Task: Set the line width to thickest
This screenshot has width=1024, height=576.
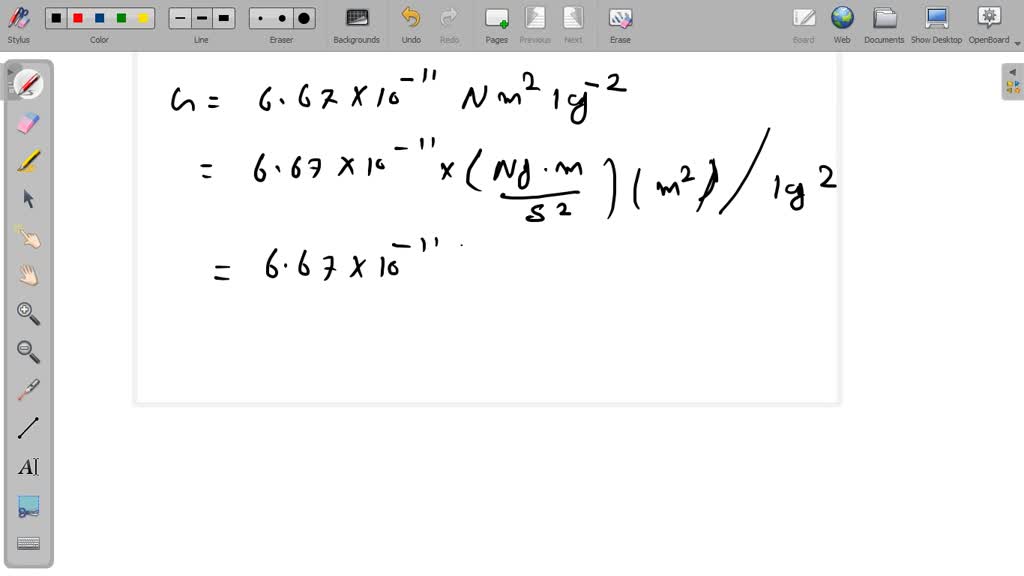Action: tap(224, 17)
